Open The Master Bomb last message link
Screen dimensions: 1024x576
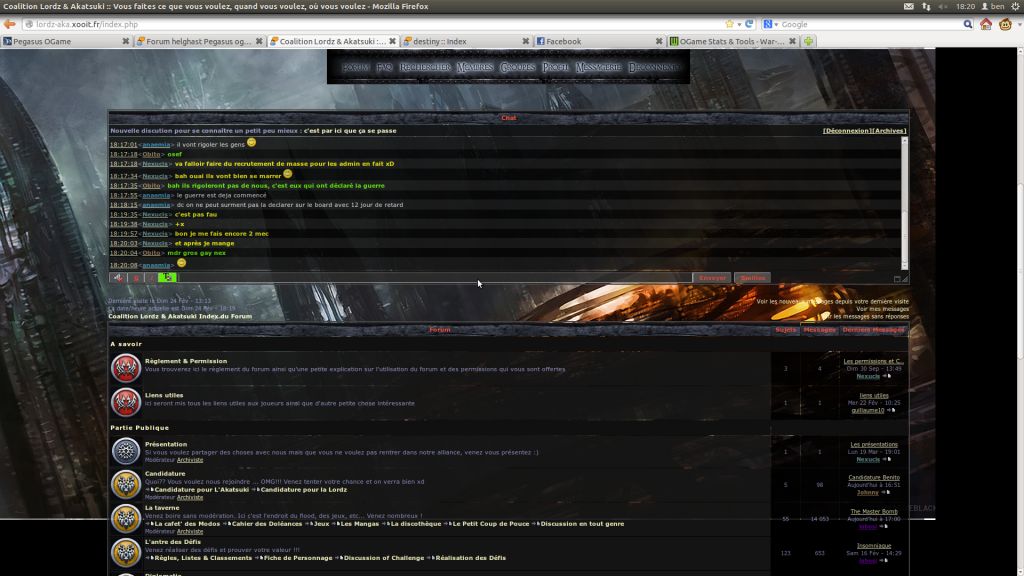pyautogui.click(x=874, y=511)
